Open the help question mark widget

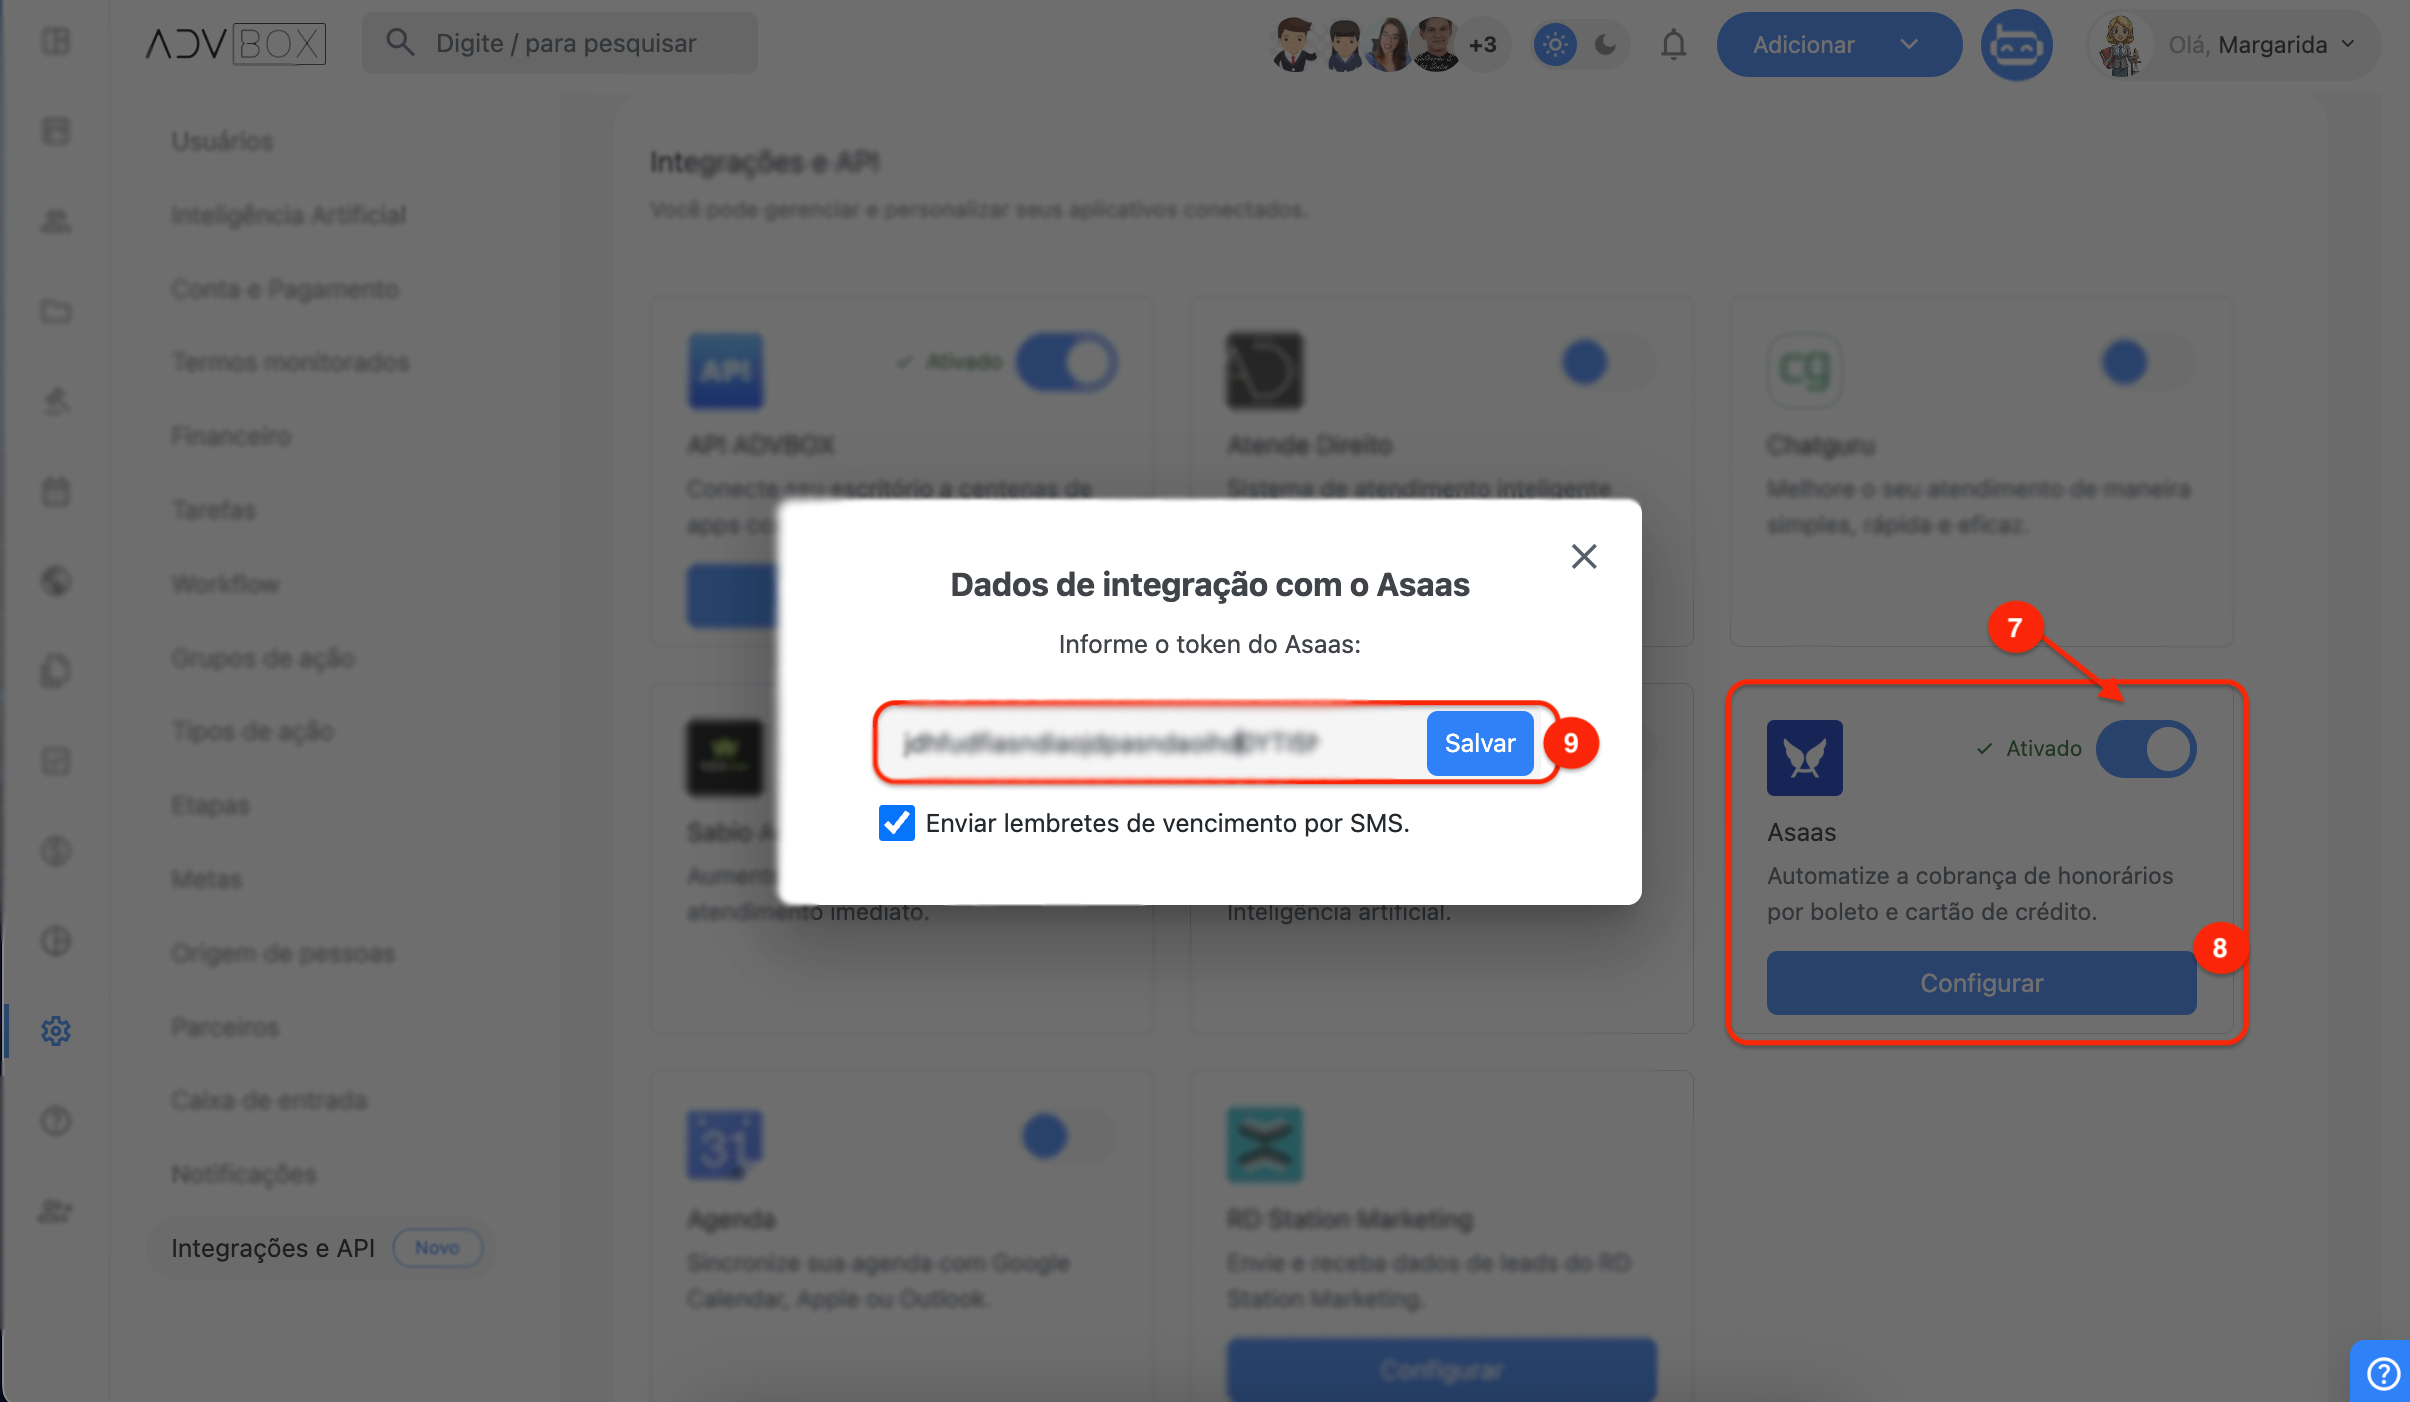(x=2383, y=1373)
